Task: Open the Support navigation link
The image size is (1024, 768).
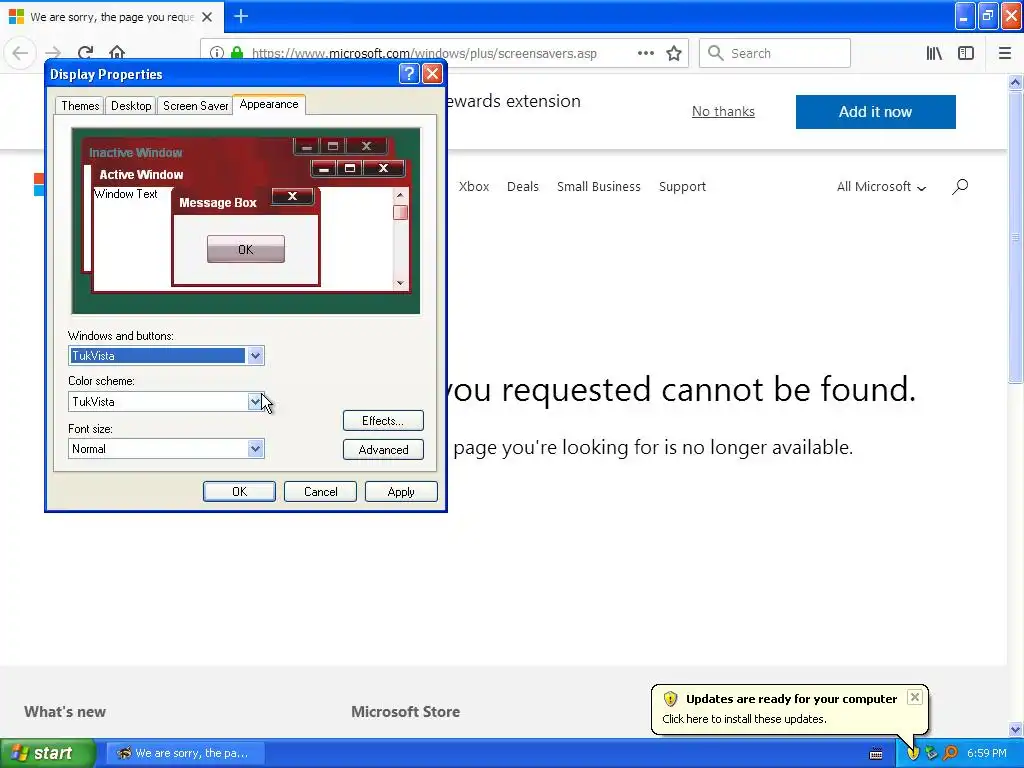Action: point(682,187)
